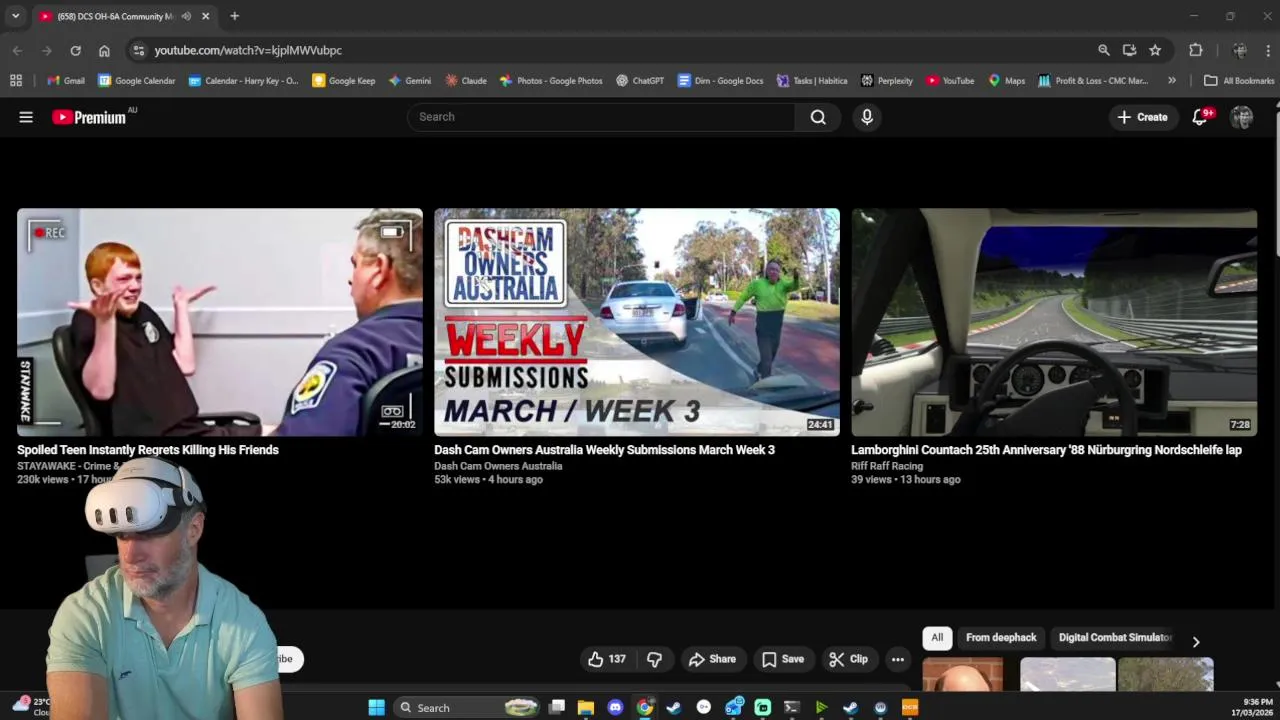Start voice search with the microphone icon

(x=867, y=117)
